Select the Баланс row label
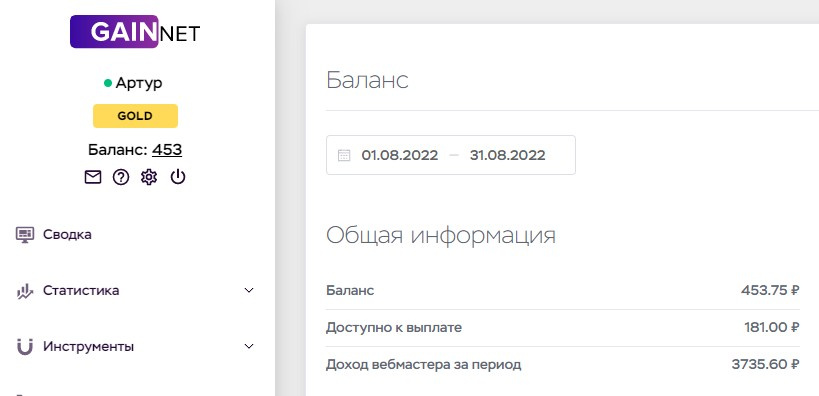 coord(350,290)
